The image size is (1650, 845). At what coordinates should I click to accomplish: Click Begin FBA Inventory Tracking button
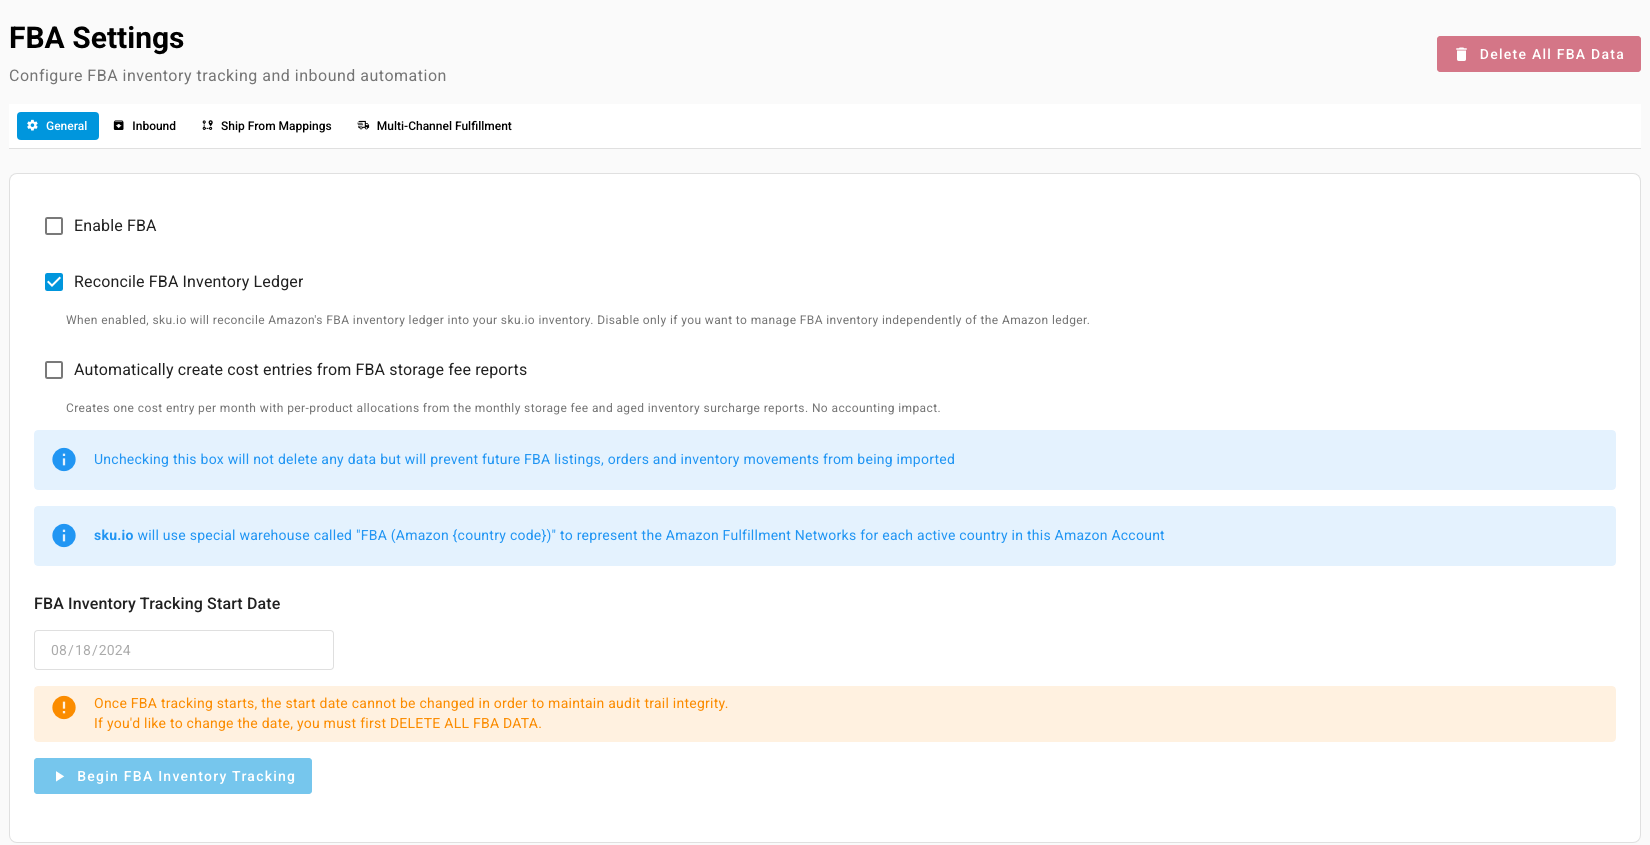coord(173,776)
